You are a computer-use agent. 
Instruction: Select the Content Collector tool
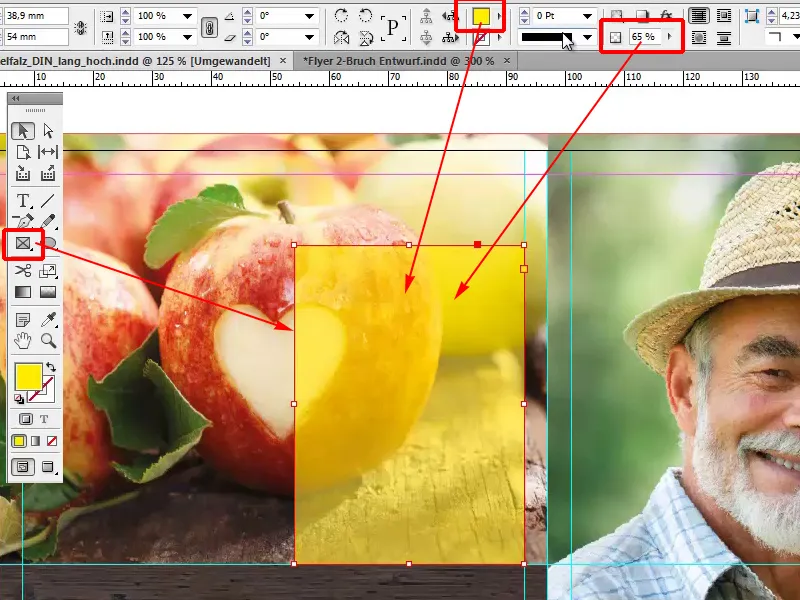click(x=22, y=173)
